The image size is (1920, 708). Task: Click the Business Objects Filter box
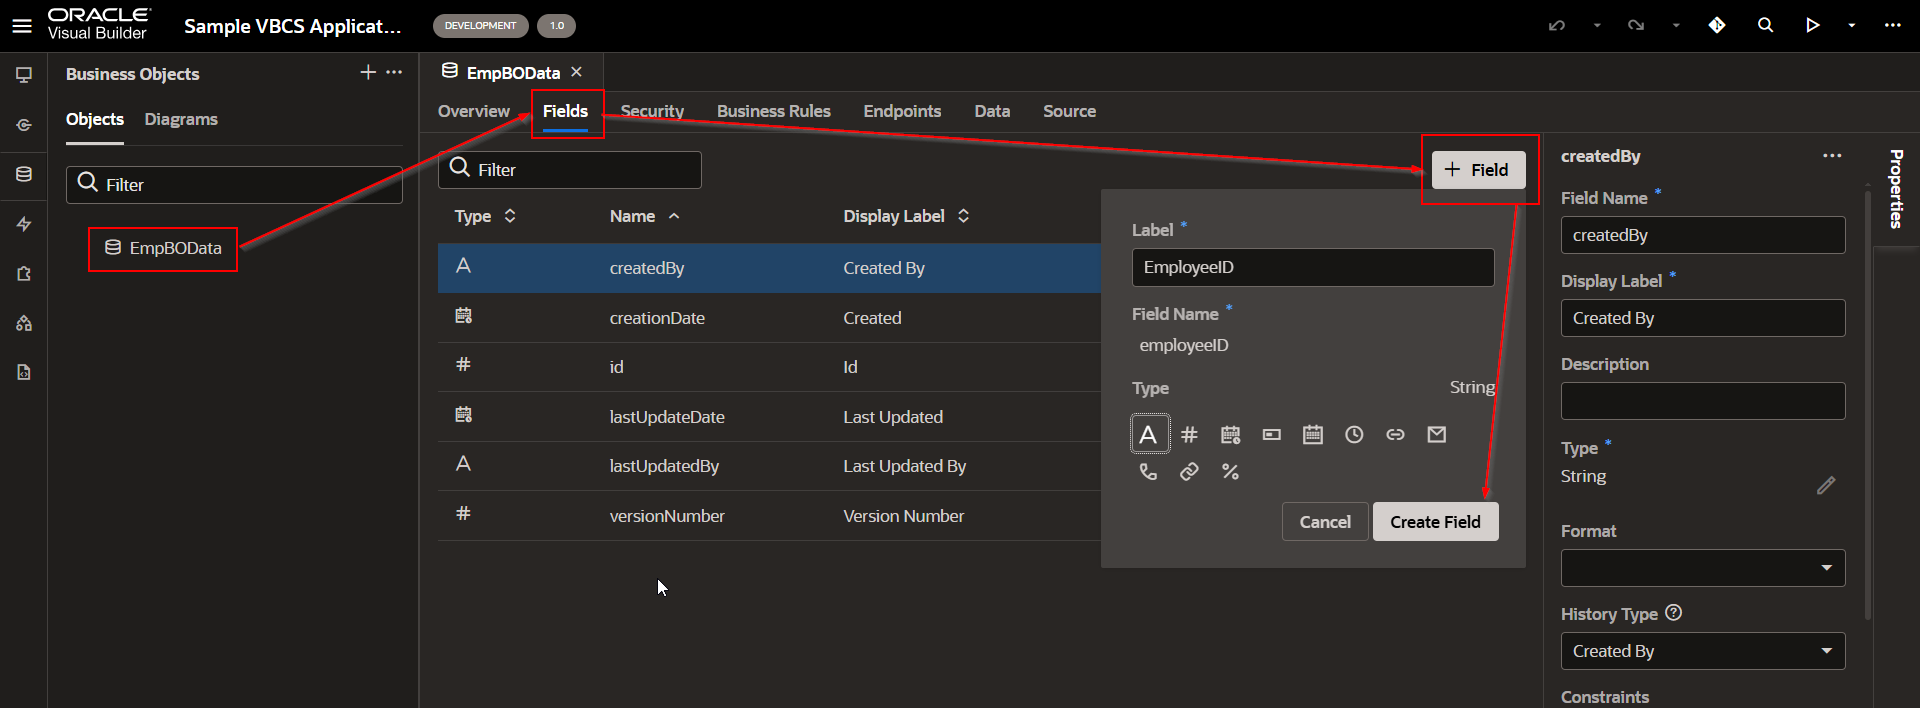[234, 185]
